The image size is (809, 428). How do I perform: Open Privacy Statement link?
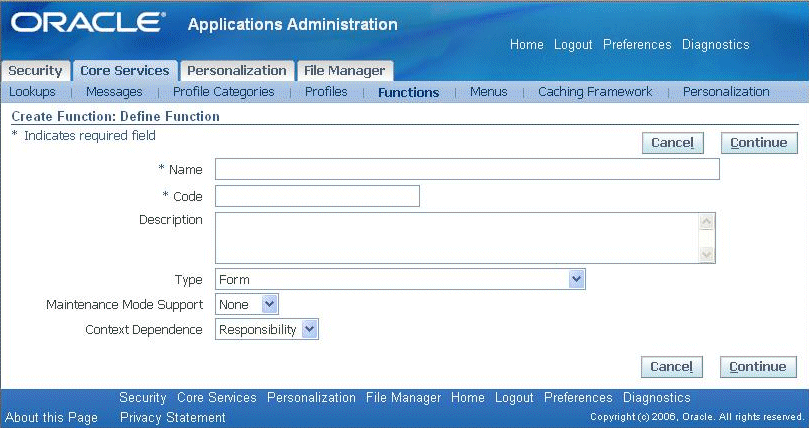coord(172,417)
